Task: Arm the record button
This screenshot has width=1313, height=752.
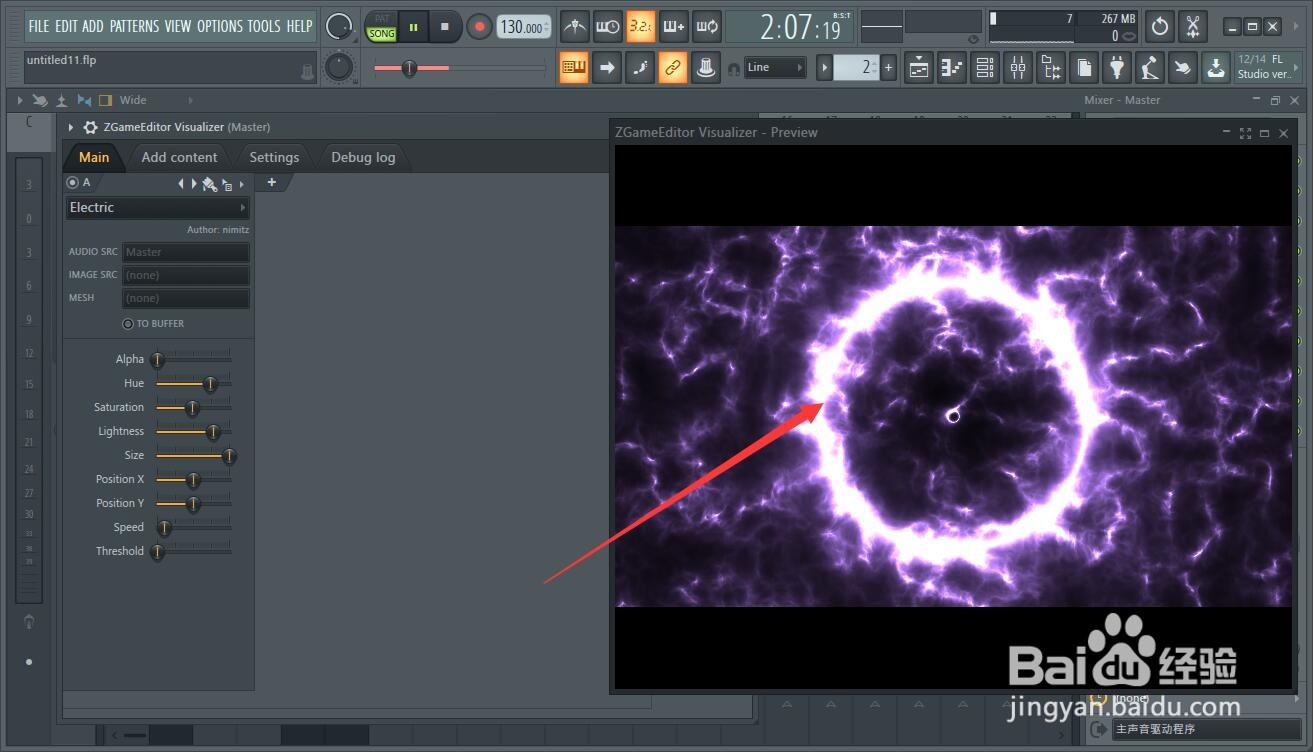Action: coord(480,27)
